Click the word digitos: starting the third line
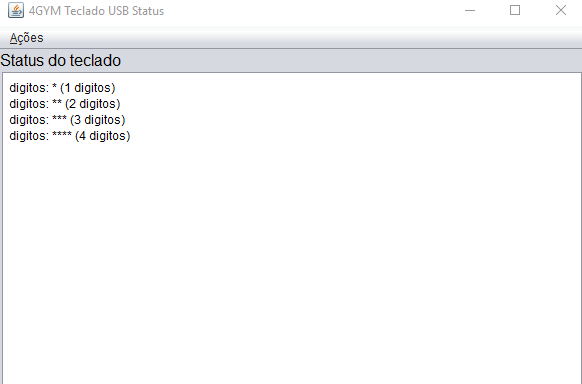 29,120
